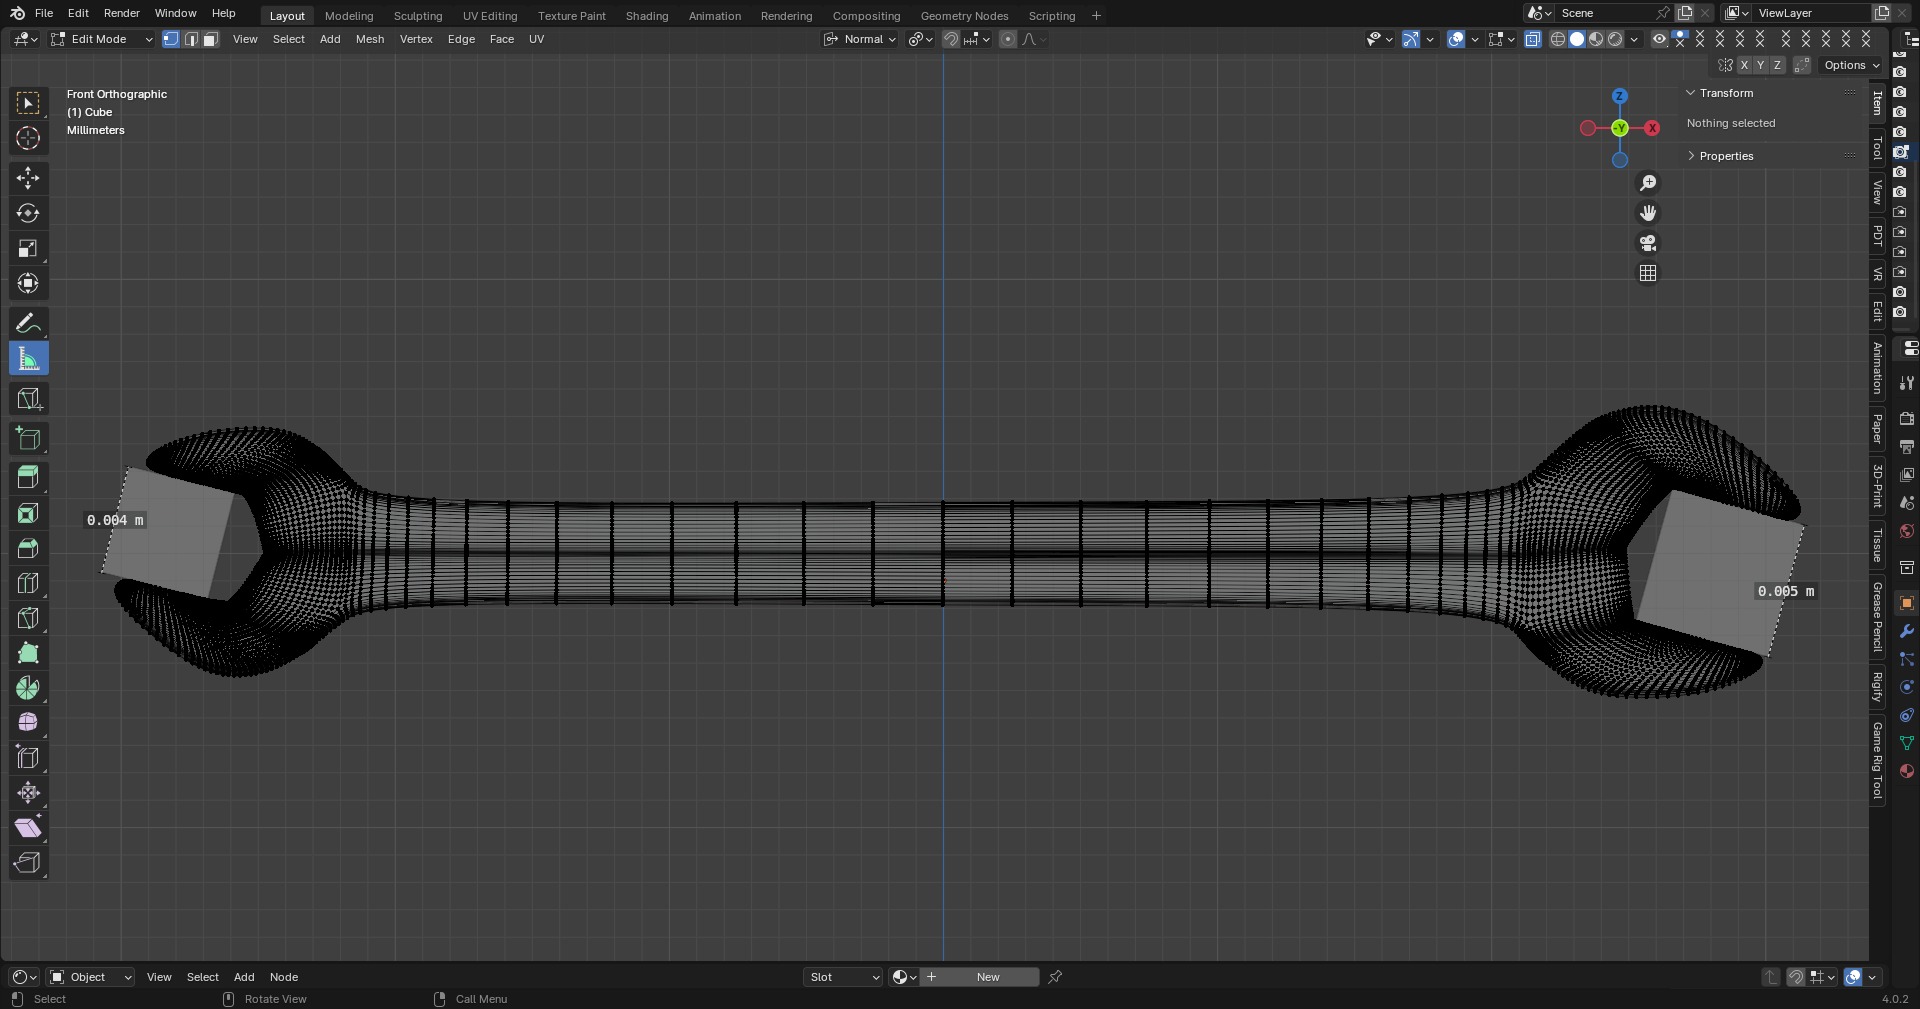Open the Mesh menu

370,39
